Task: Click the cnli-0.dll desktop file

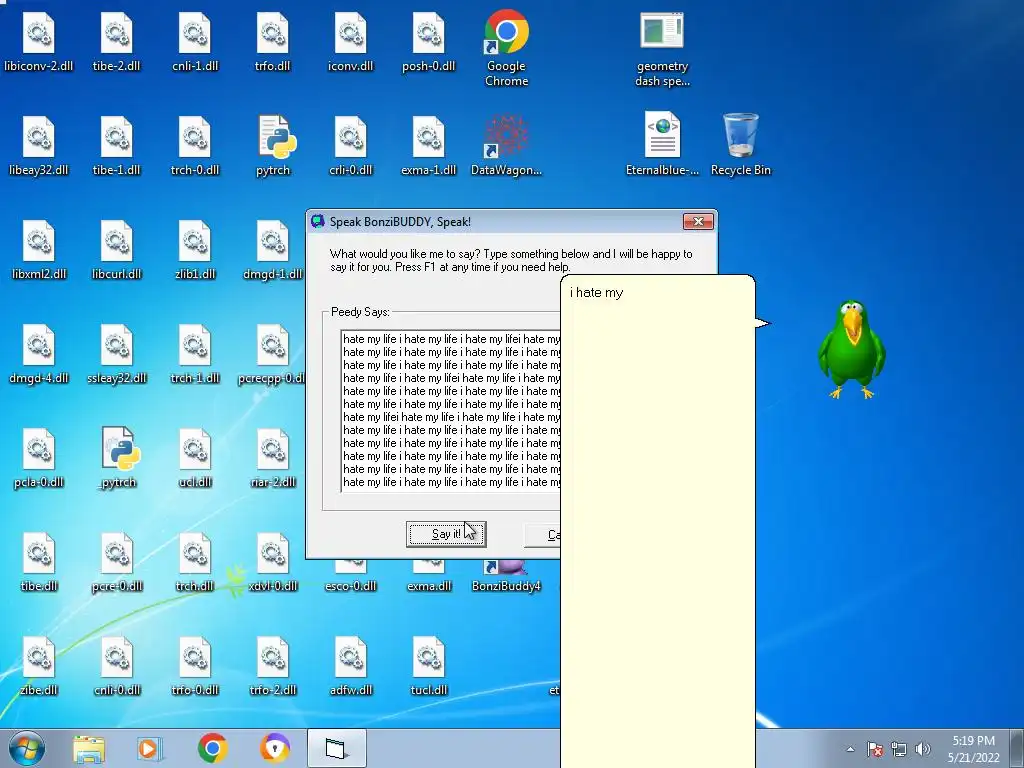Action: pos(116,666)
